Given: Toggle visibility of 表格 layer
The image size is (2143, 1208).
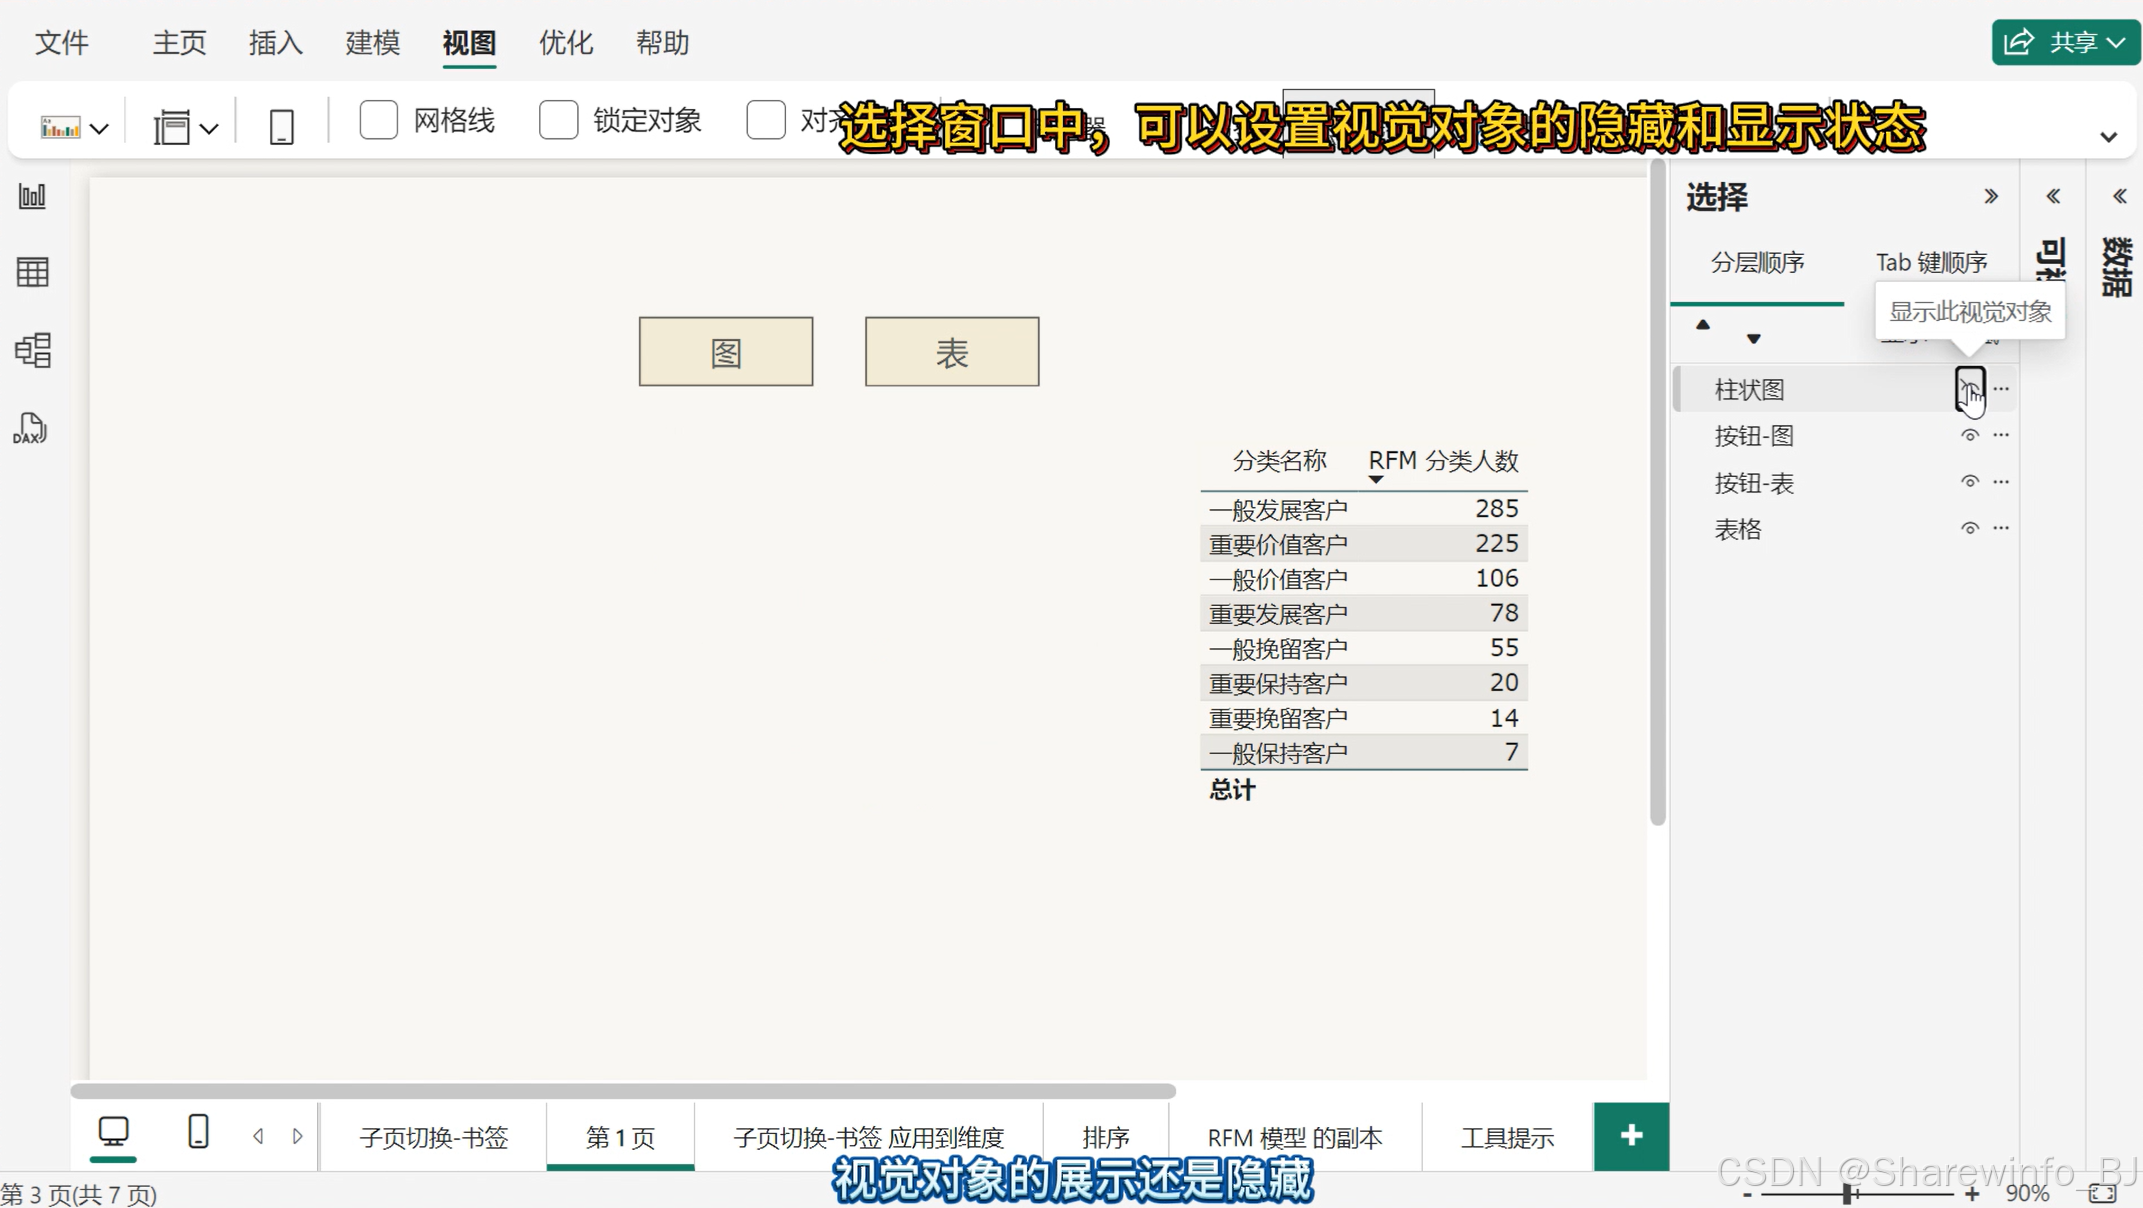Looking at the screenshot, I should pyautogui.click(x=1969, y=528).
